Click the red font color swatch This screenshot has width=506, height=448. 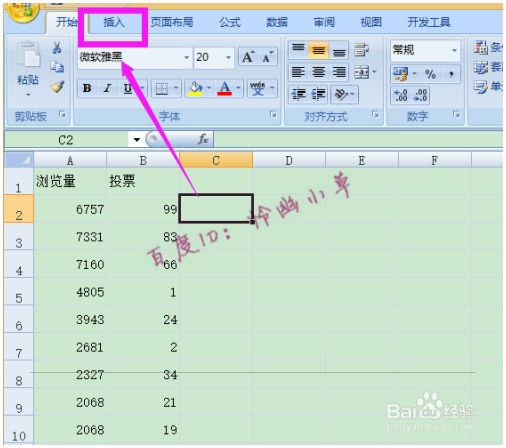click(x=224, y=88)
